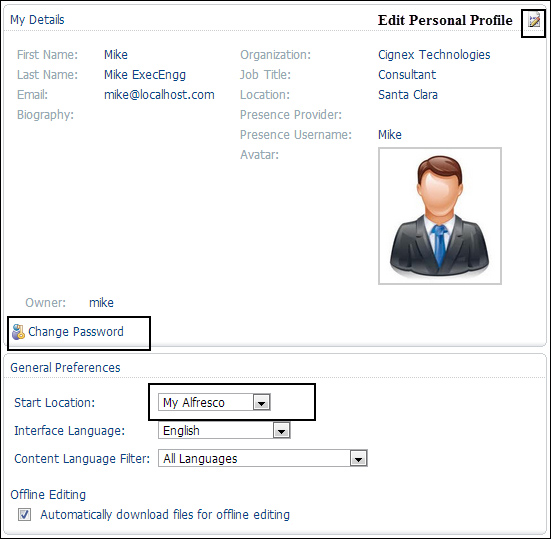Click the mike@localhost.com email value

tap(159, 95)
